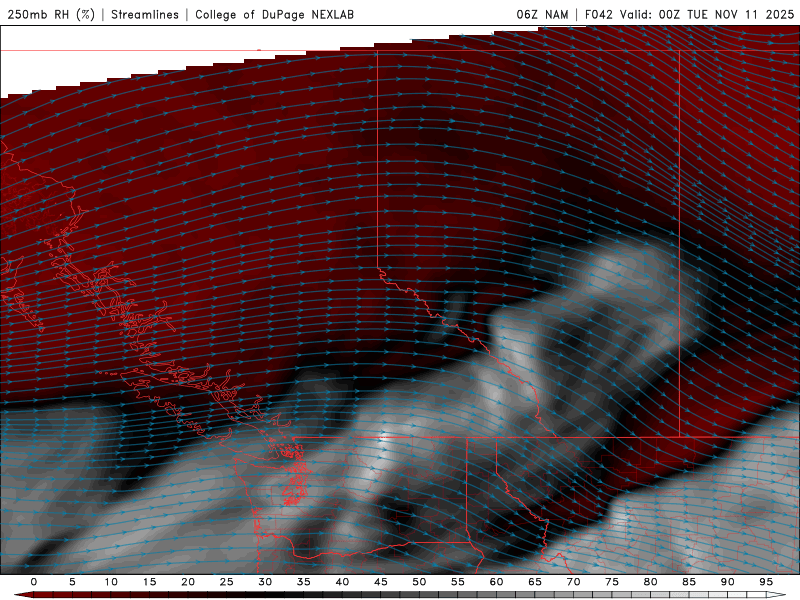Click the '250mb RH (%)' title text

[51, 14]
